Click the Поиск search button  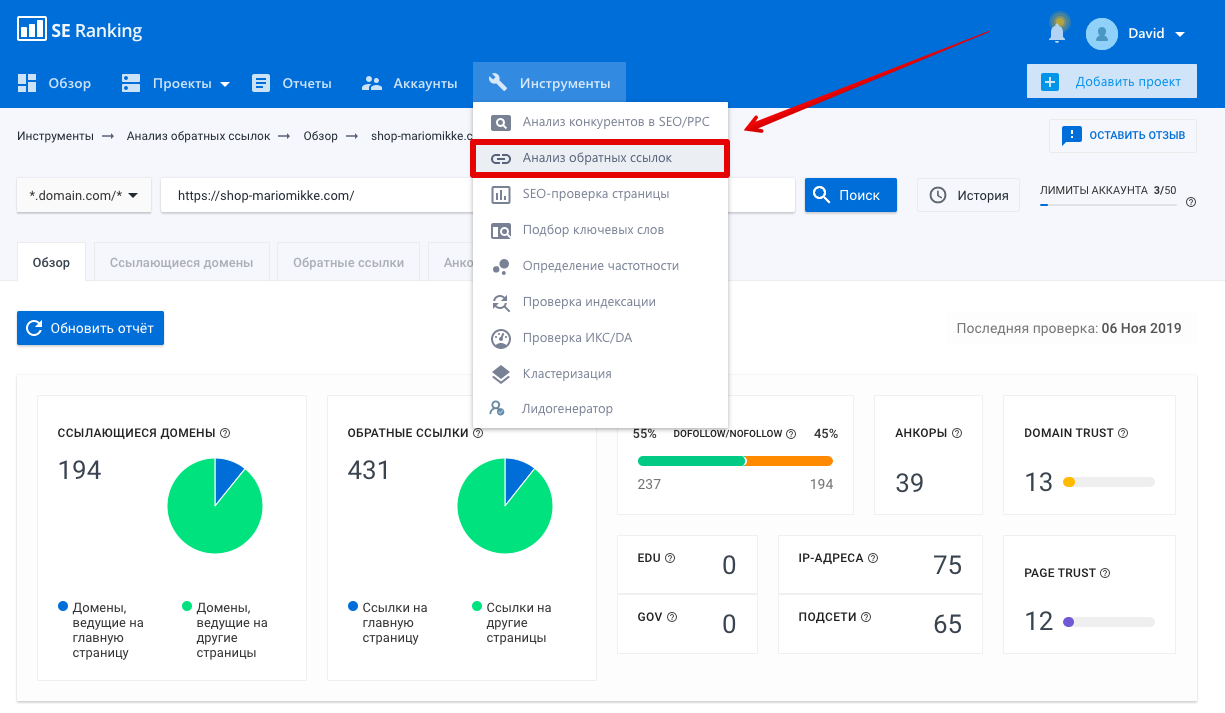[x=850, y=195]
